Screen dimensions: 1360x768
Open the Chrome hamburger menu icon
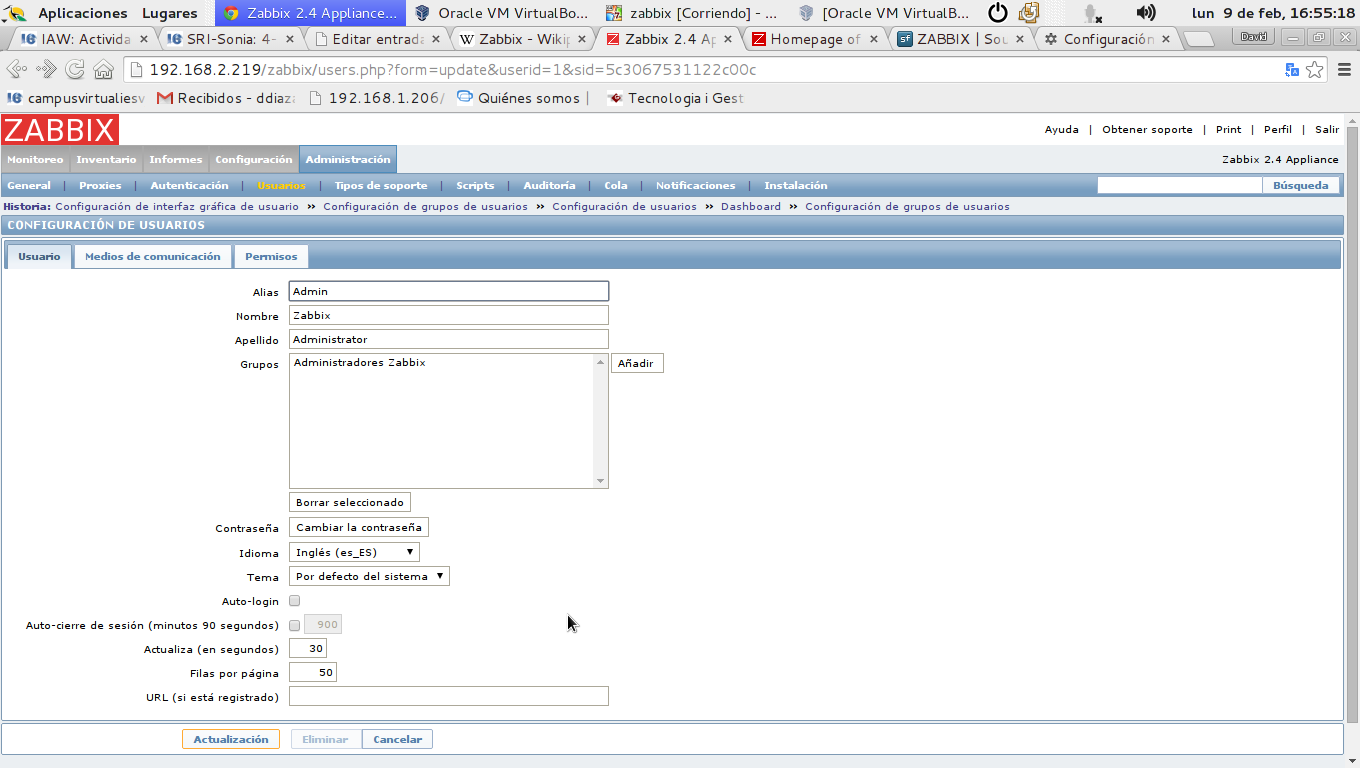1340,70
